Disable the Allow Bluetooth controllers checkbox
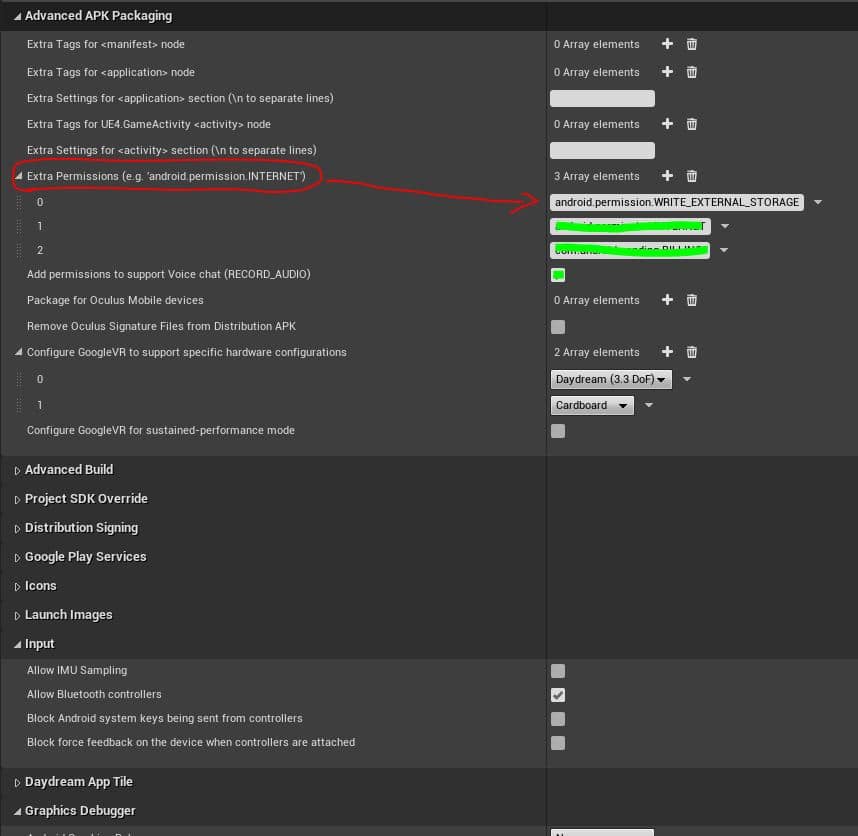The height and width of the screenshot is (836, 858). [558, 694]
